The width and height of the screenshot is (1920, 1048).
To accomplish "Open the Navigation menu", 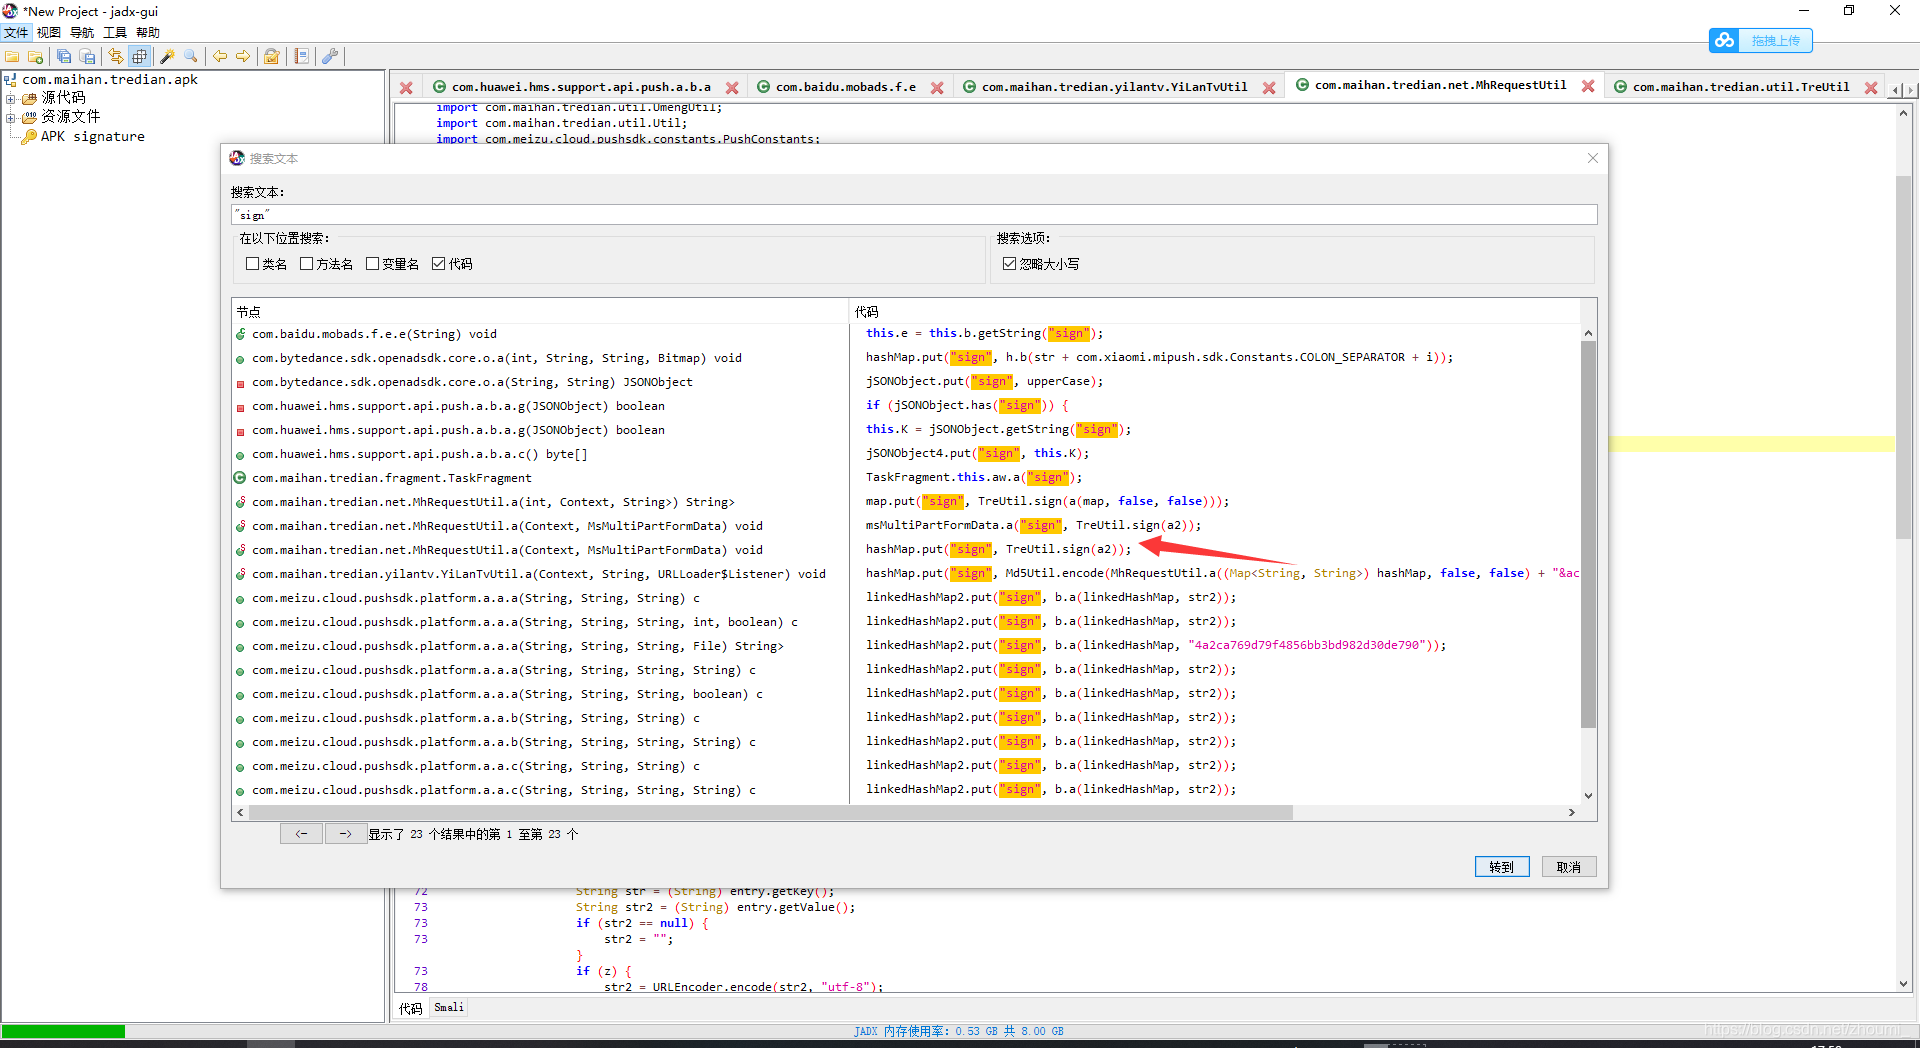I will click(82, 33).
